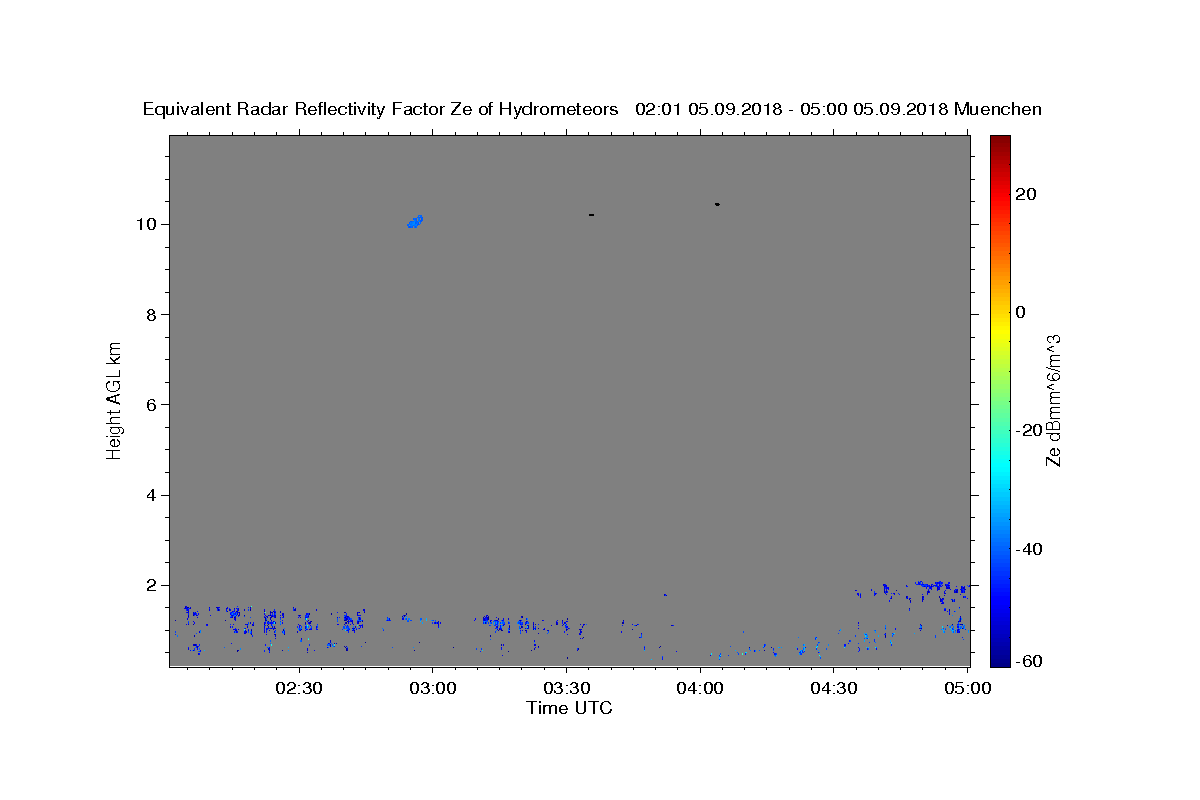1200x800 pixels.
Task: Click the height tick label 8
Action: click(x=153, y=314)
